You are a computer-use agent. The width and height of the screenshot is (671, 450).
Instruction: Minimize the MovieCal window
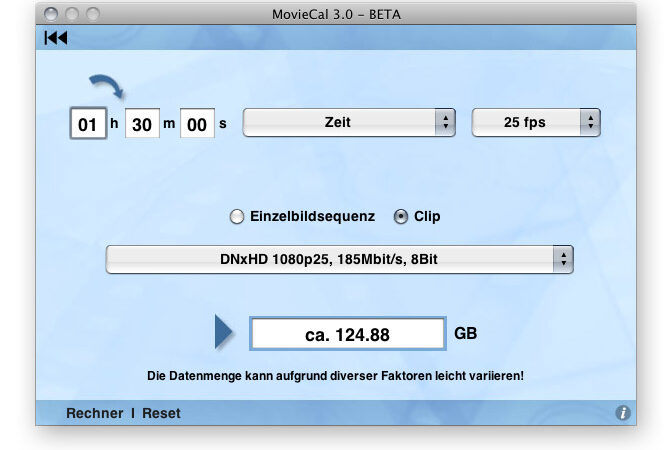click(x=72, y=14)
